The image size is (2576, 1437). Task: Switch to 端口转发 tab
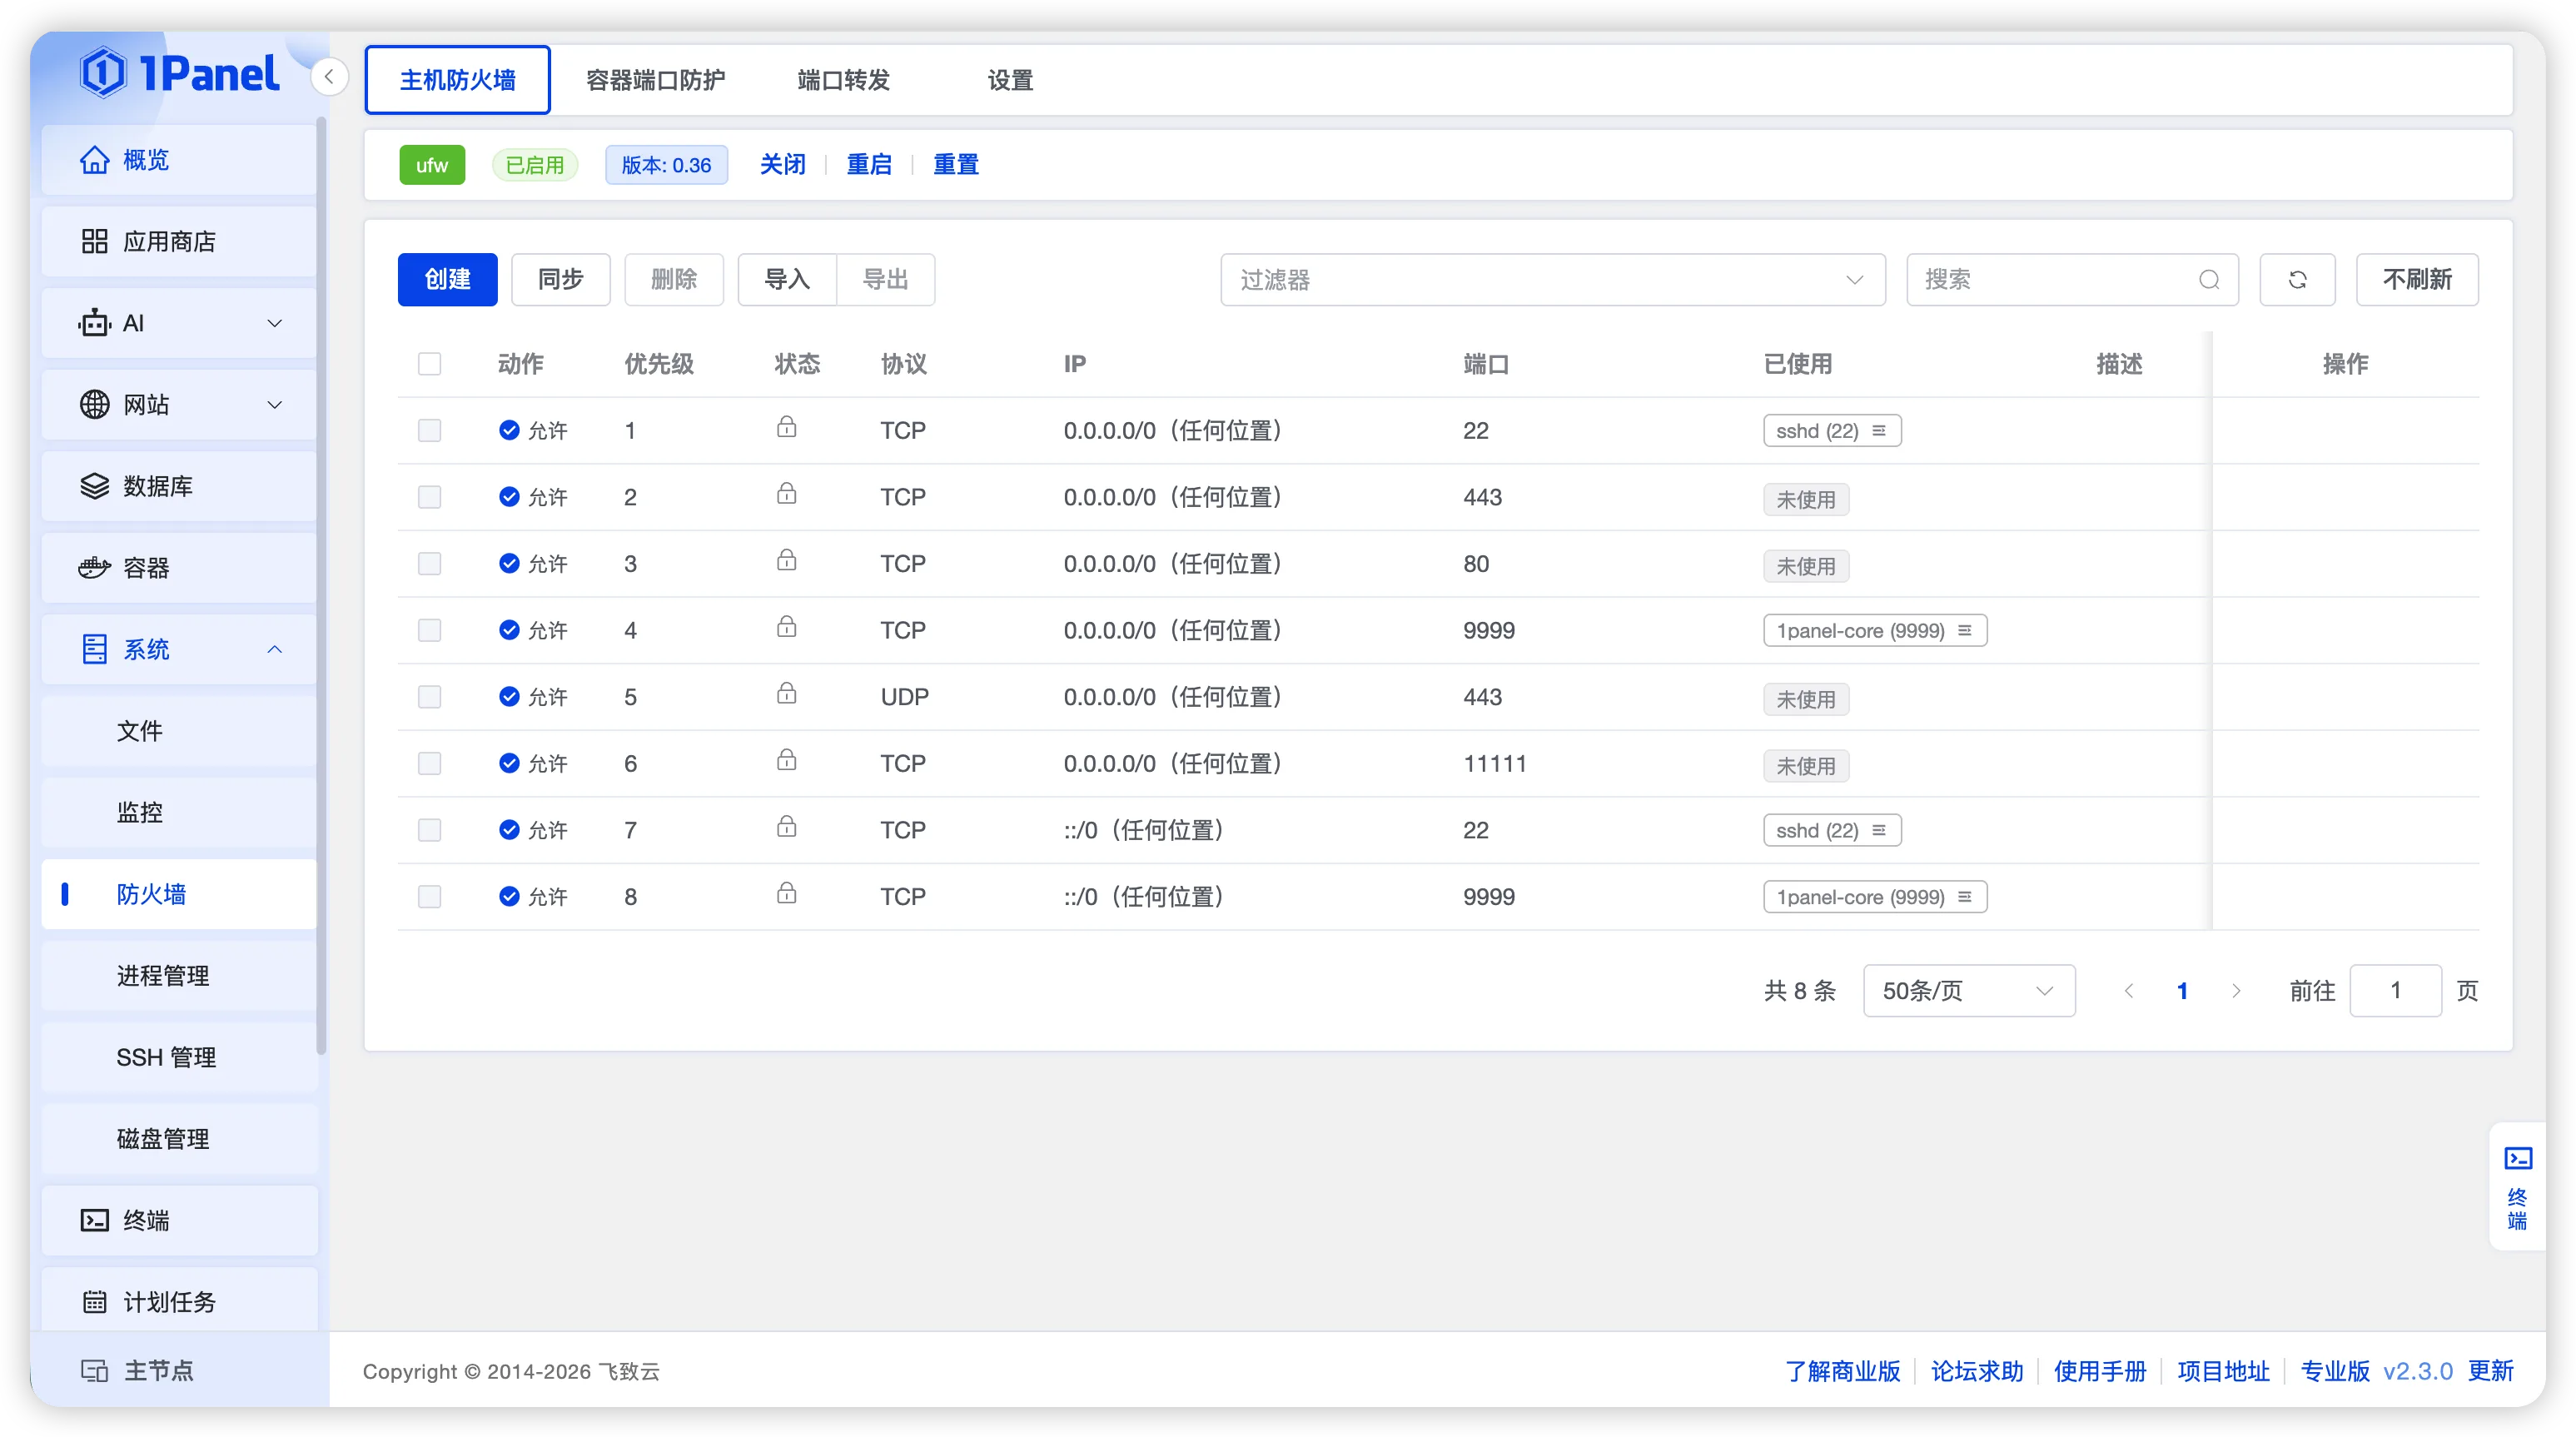[843, 80]
